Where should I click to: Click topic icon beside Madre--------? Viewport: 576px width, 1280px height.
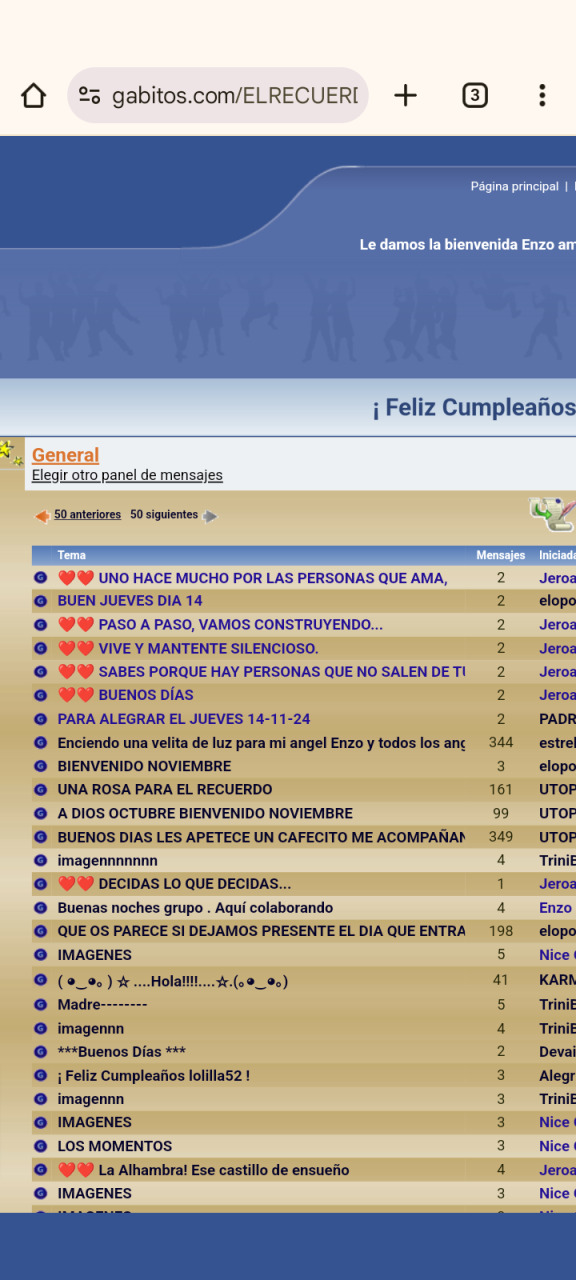[x=40, y=1005]
